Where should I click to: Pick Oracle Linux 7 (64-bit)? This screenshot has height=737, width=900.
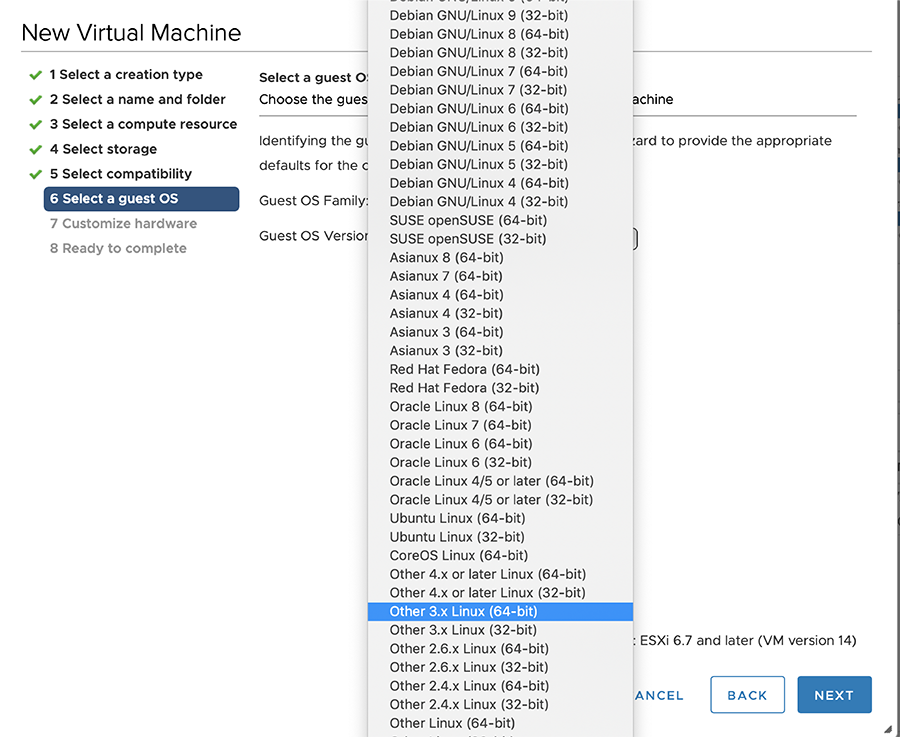point(500,425)
